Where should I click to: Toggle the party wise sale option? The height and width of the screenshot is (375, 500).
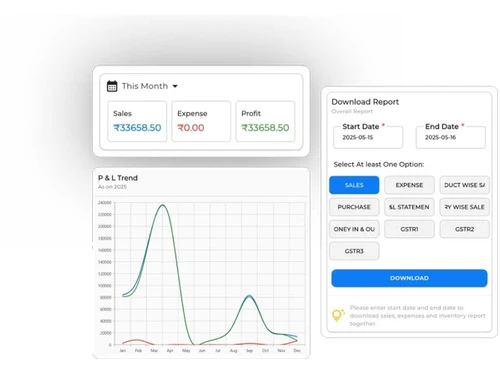tap(464, 207)
